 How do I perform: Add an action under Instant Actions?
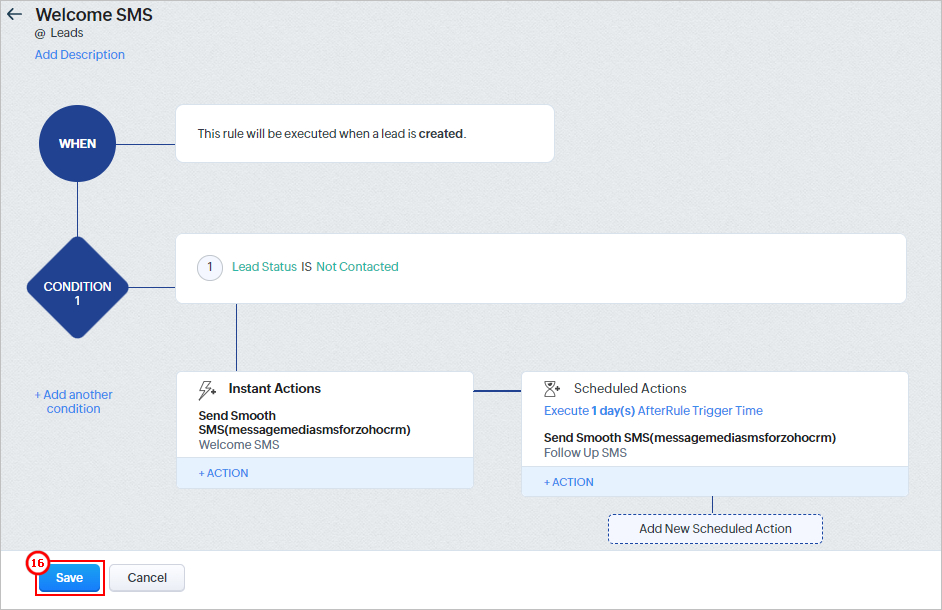[x=223, y=473]
